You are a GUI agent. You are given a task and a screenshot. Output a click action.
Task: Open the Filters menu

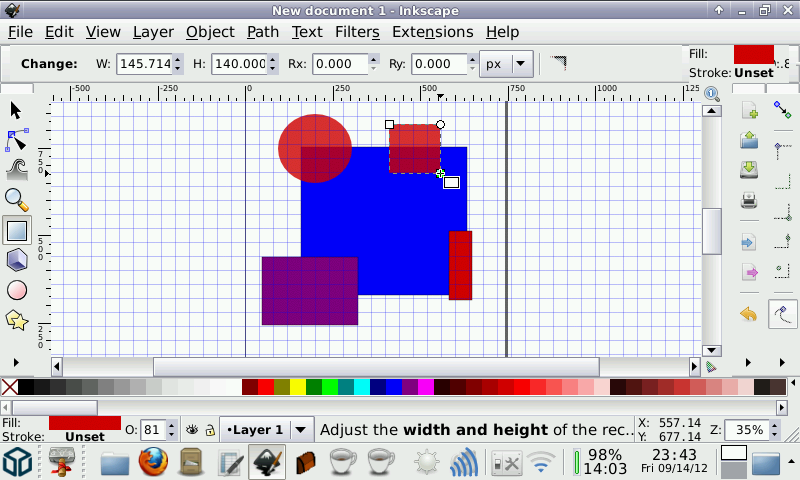pyautogui.click(x=357, y=32)
